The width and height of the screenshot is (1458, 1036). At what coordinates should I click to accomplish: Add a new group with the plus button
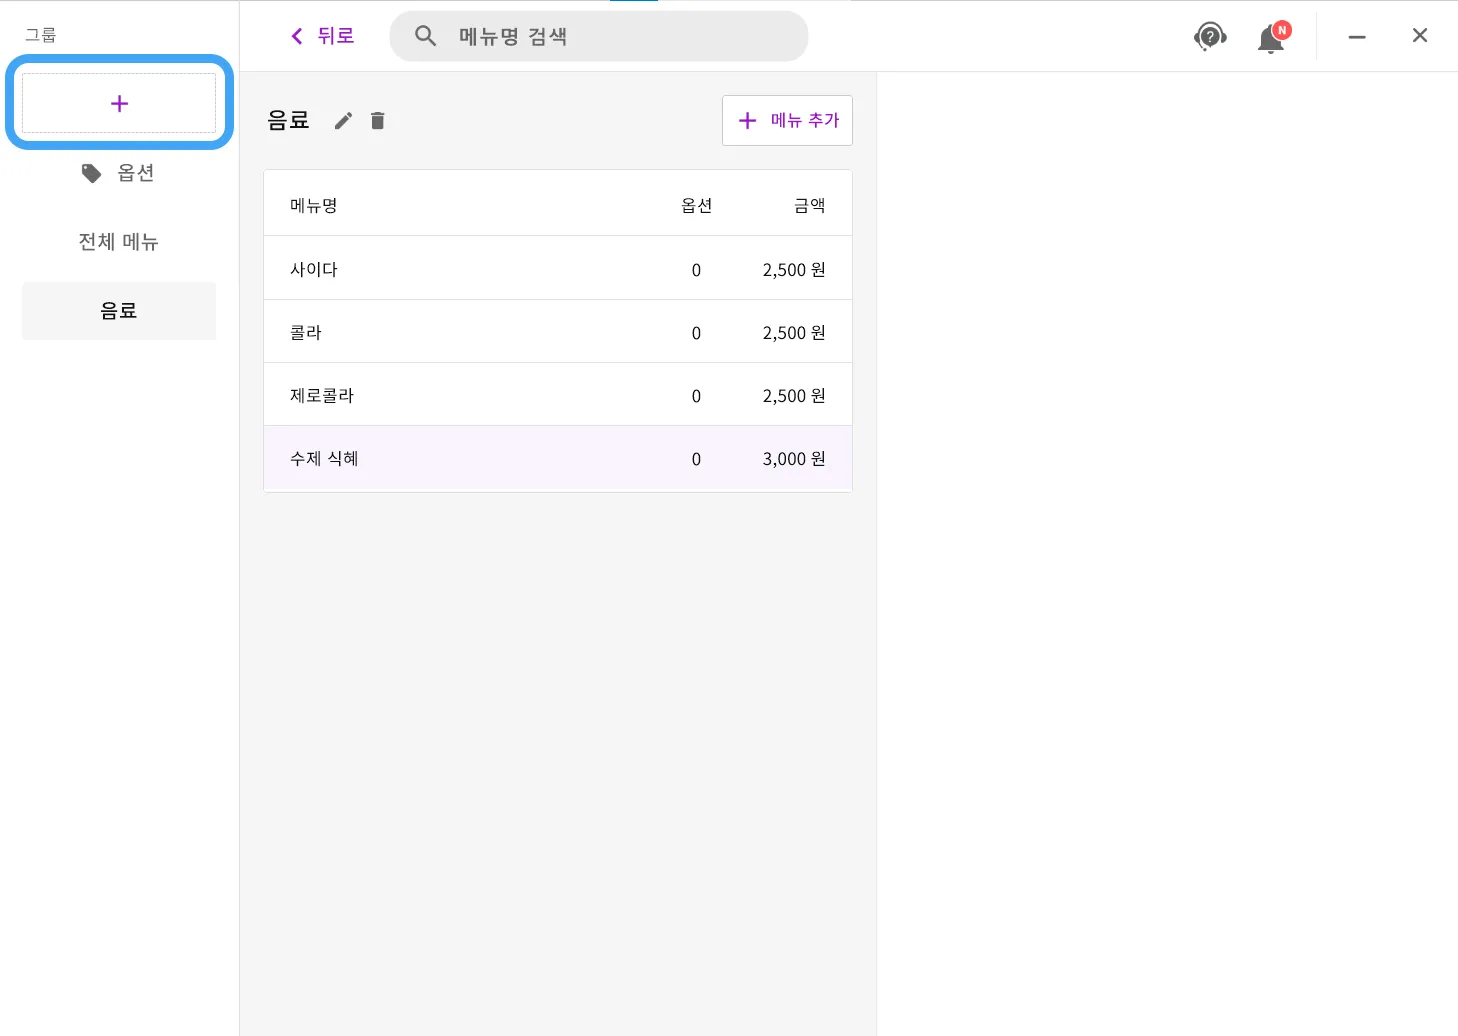pyautogui.click(x=119, y=103)
